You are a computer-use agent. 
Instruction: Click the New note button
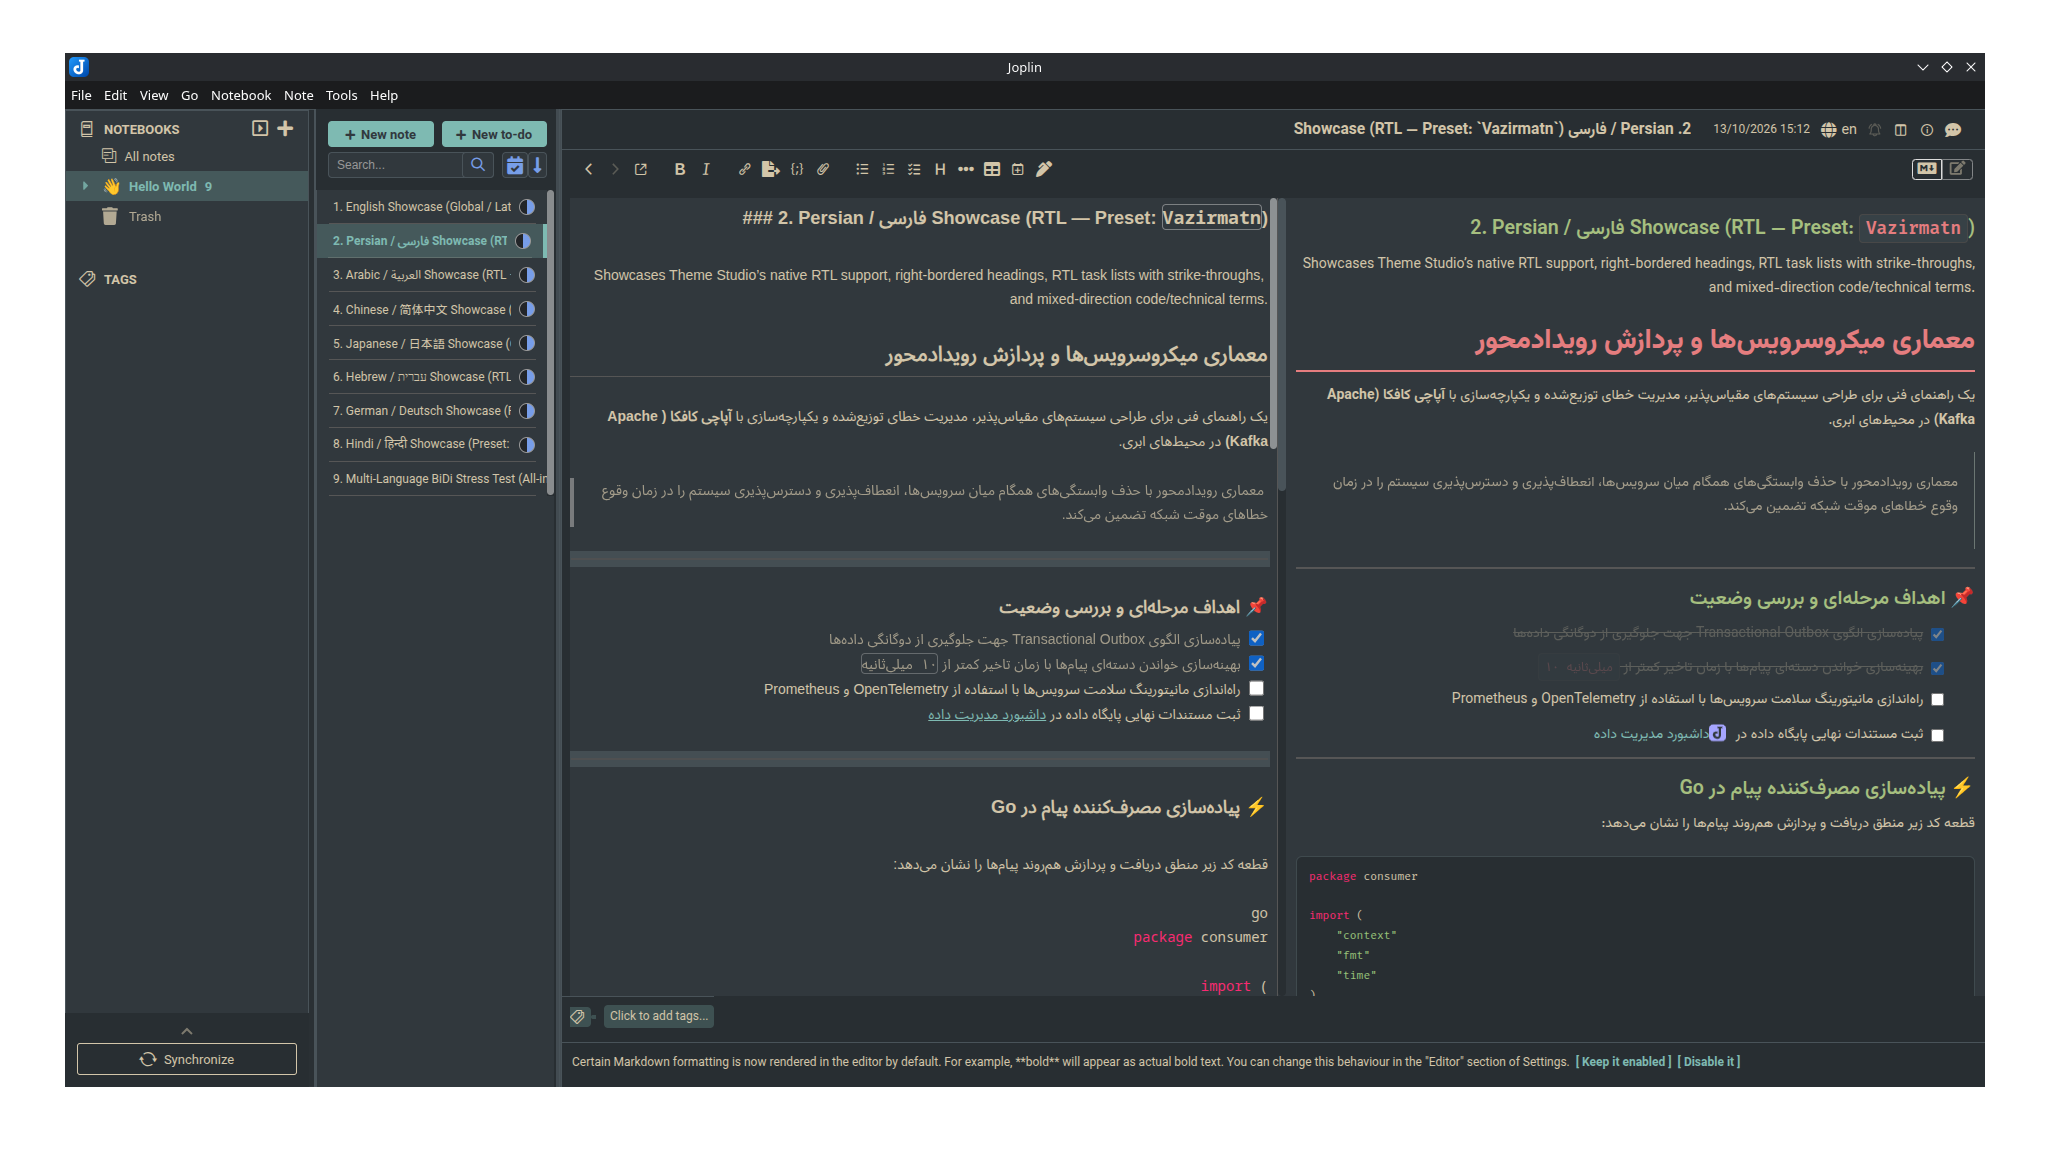point(380,134)
